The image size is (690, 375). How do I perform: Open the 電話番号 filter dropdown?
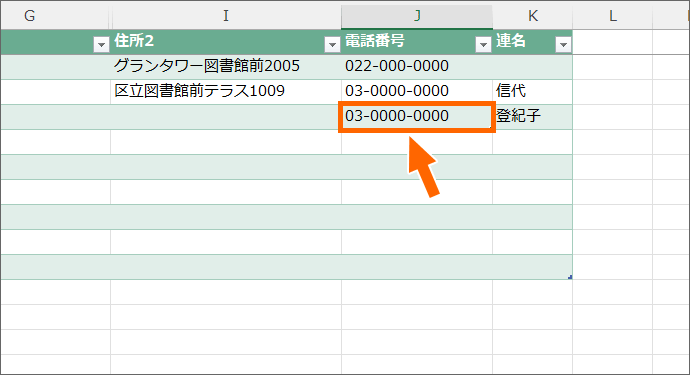coord(483,44)
